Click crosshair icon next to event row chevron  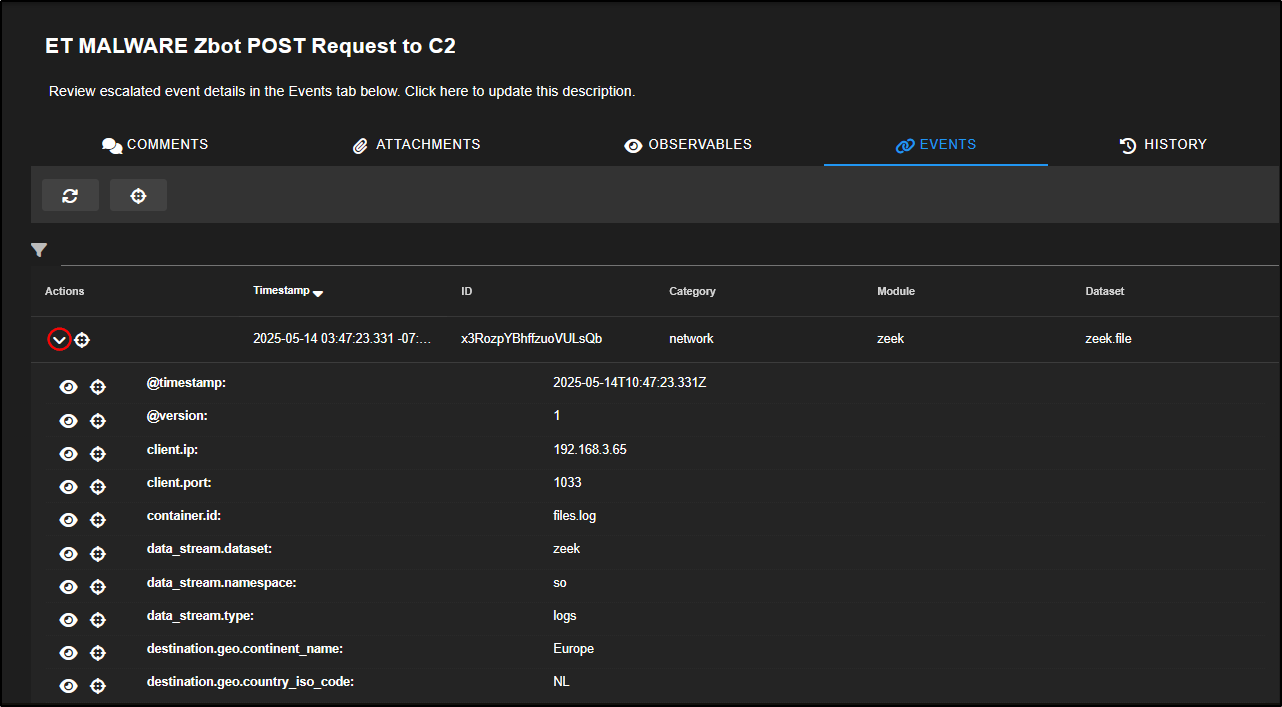tap(82, 340)
